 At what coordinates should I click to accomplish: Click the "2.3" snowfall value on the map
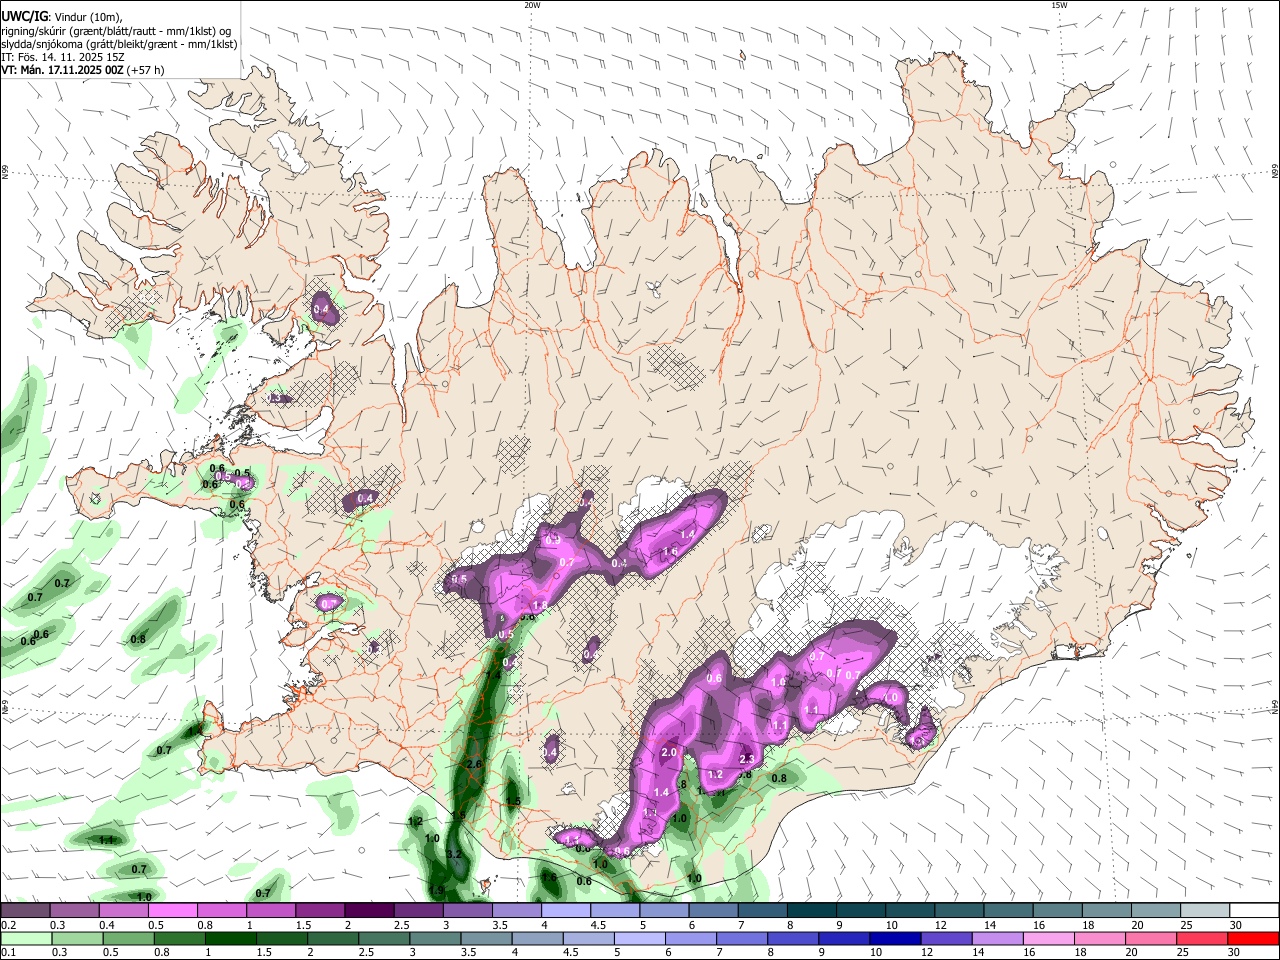pos(746,759)
